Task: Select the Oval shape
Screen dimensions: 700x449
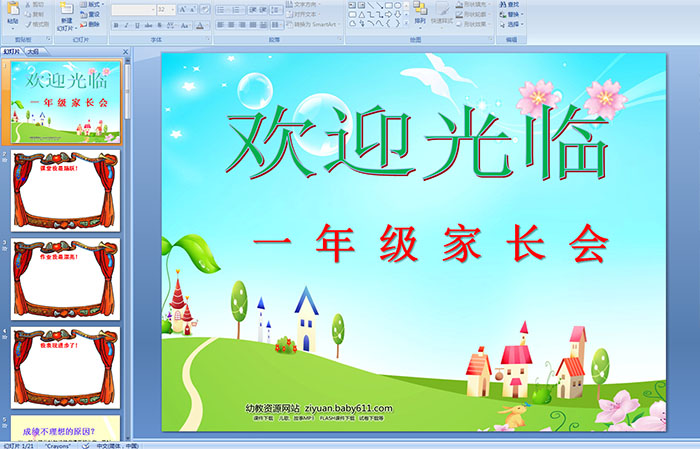Action: click(x=397, y=5)
